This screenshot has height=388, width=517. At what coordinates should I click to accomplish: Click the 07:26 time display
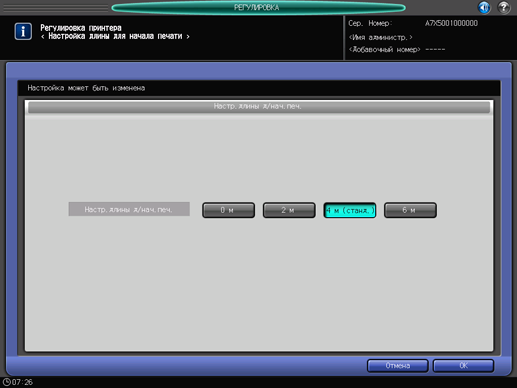(x=22, y=382)
